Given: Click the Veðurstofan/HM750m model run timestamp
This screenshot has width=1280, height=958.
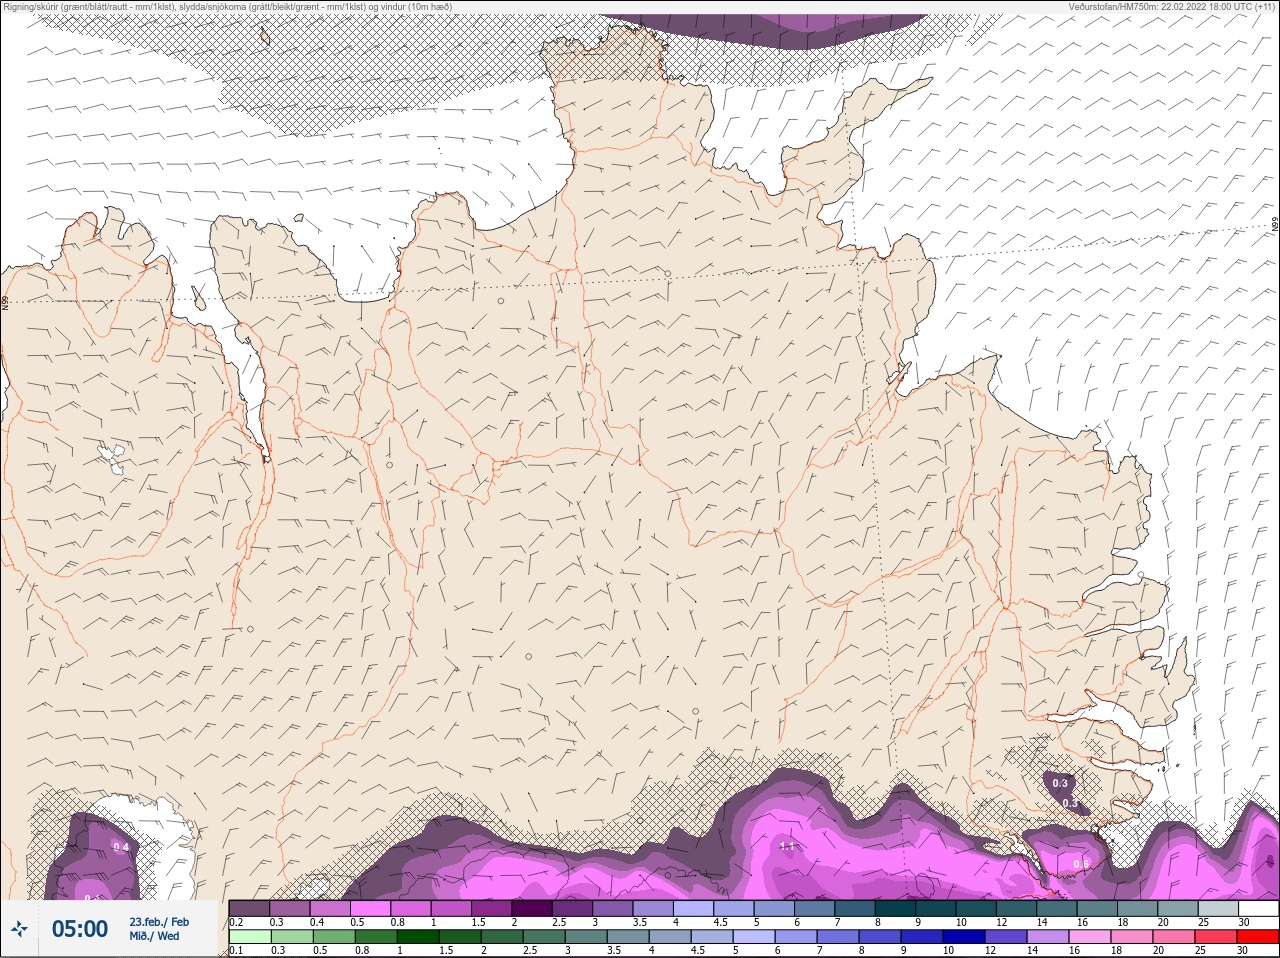Looking at the screenshot, I should [1172, 6].
